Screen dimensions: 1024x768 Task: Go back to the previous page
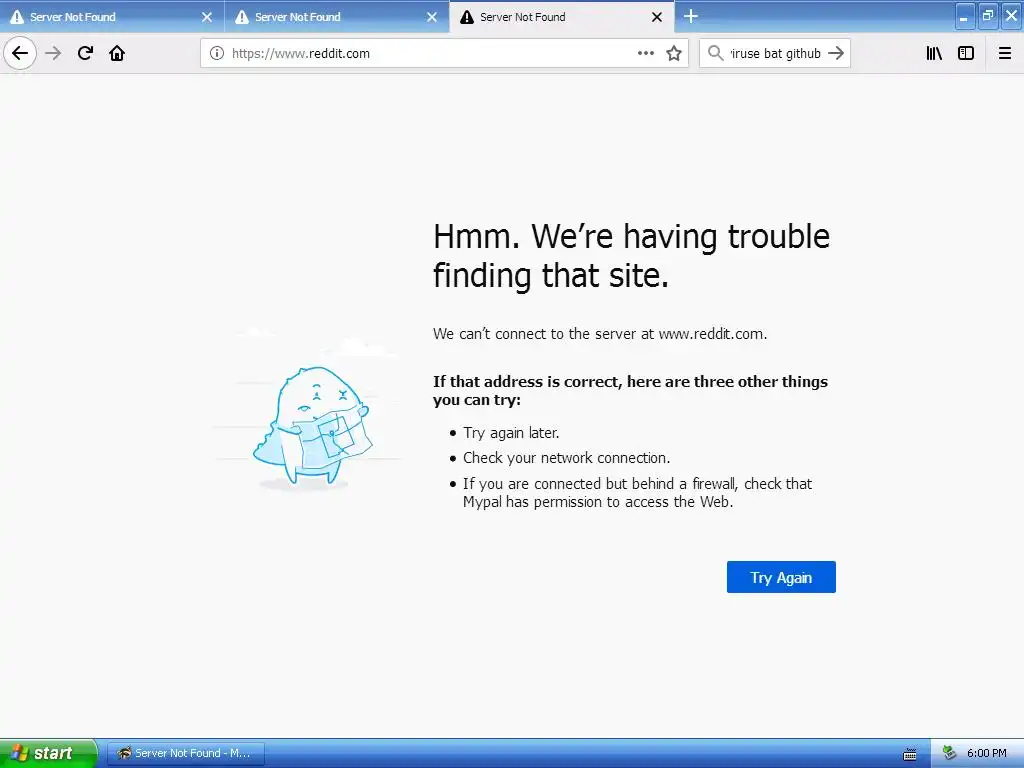click(20, 53)
